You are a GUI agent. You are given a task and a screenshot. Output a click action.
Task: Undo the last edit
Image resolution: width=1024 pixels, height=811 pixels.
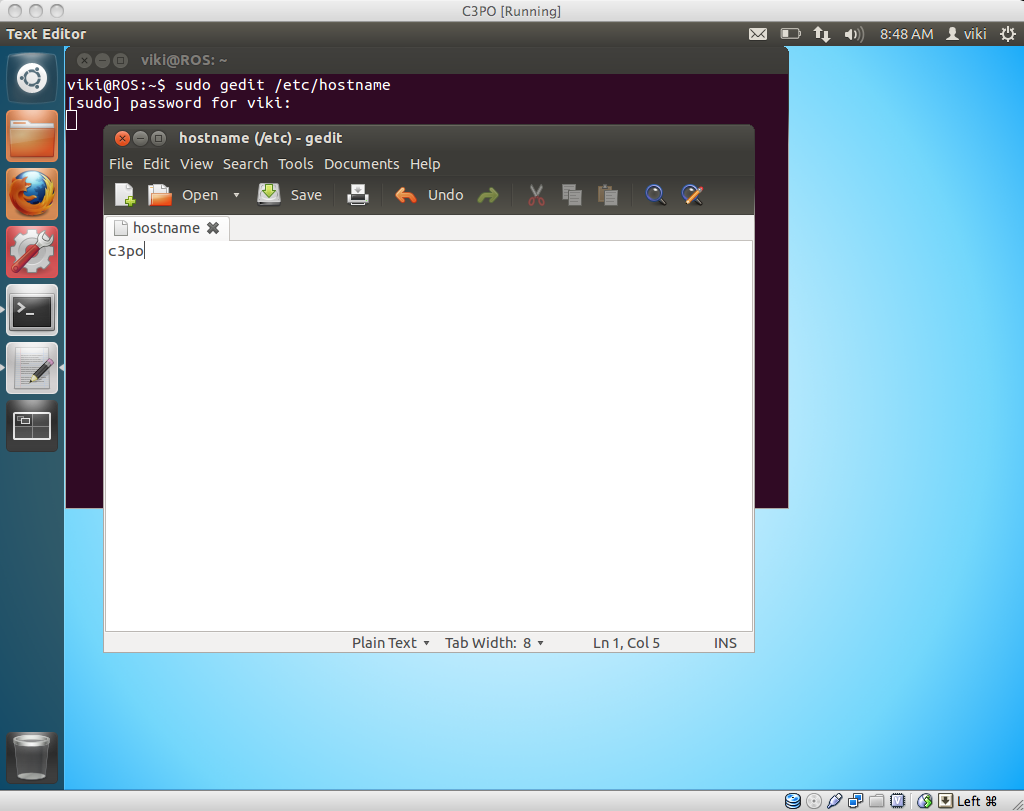point(430,195)
